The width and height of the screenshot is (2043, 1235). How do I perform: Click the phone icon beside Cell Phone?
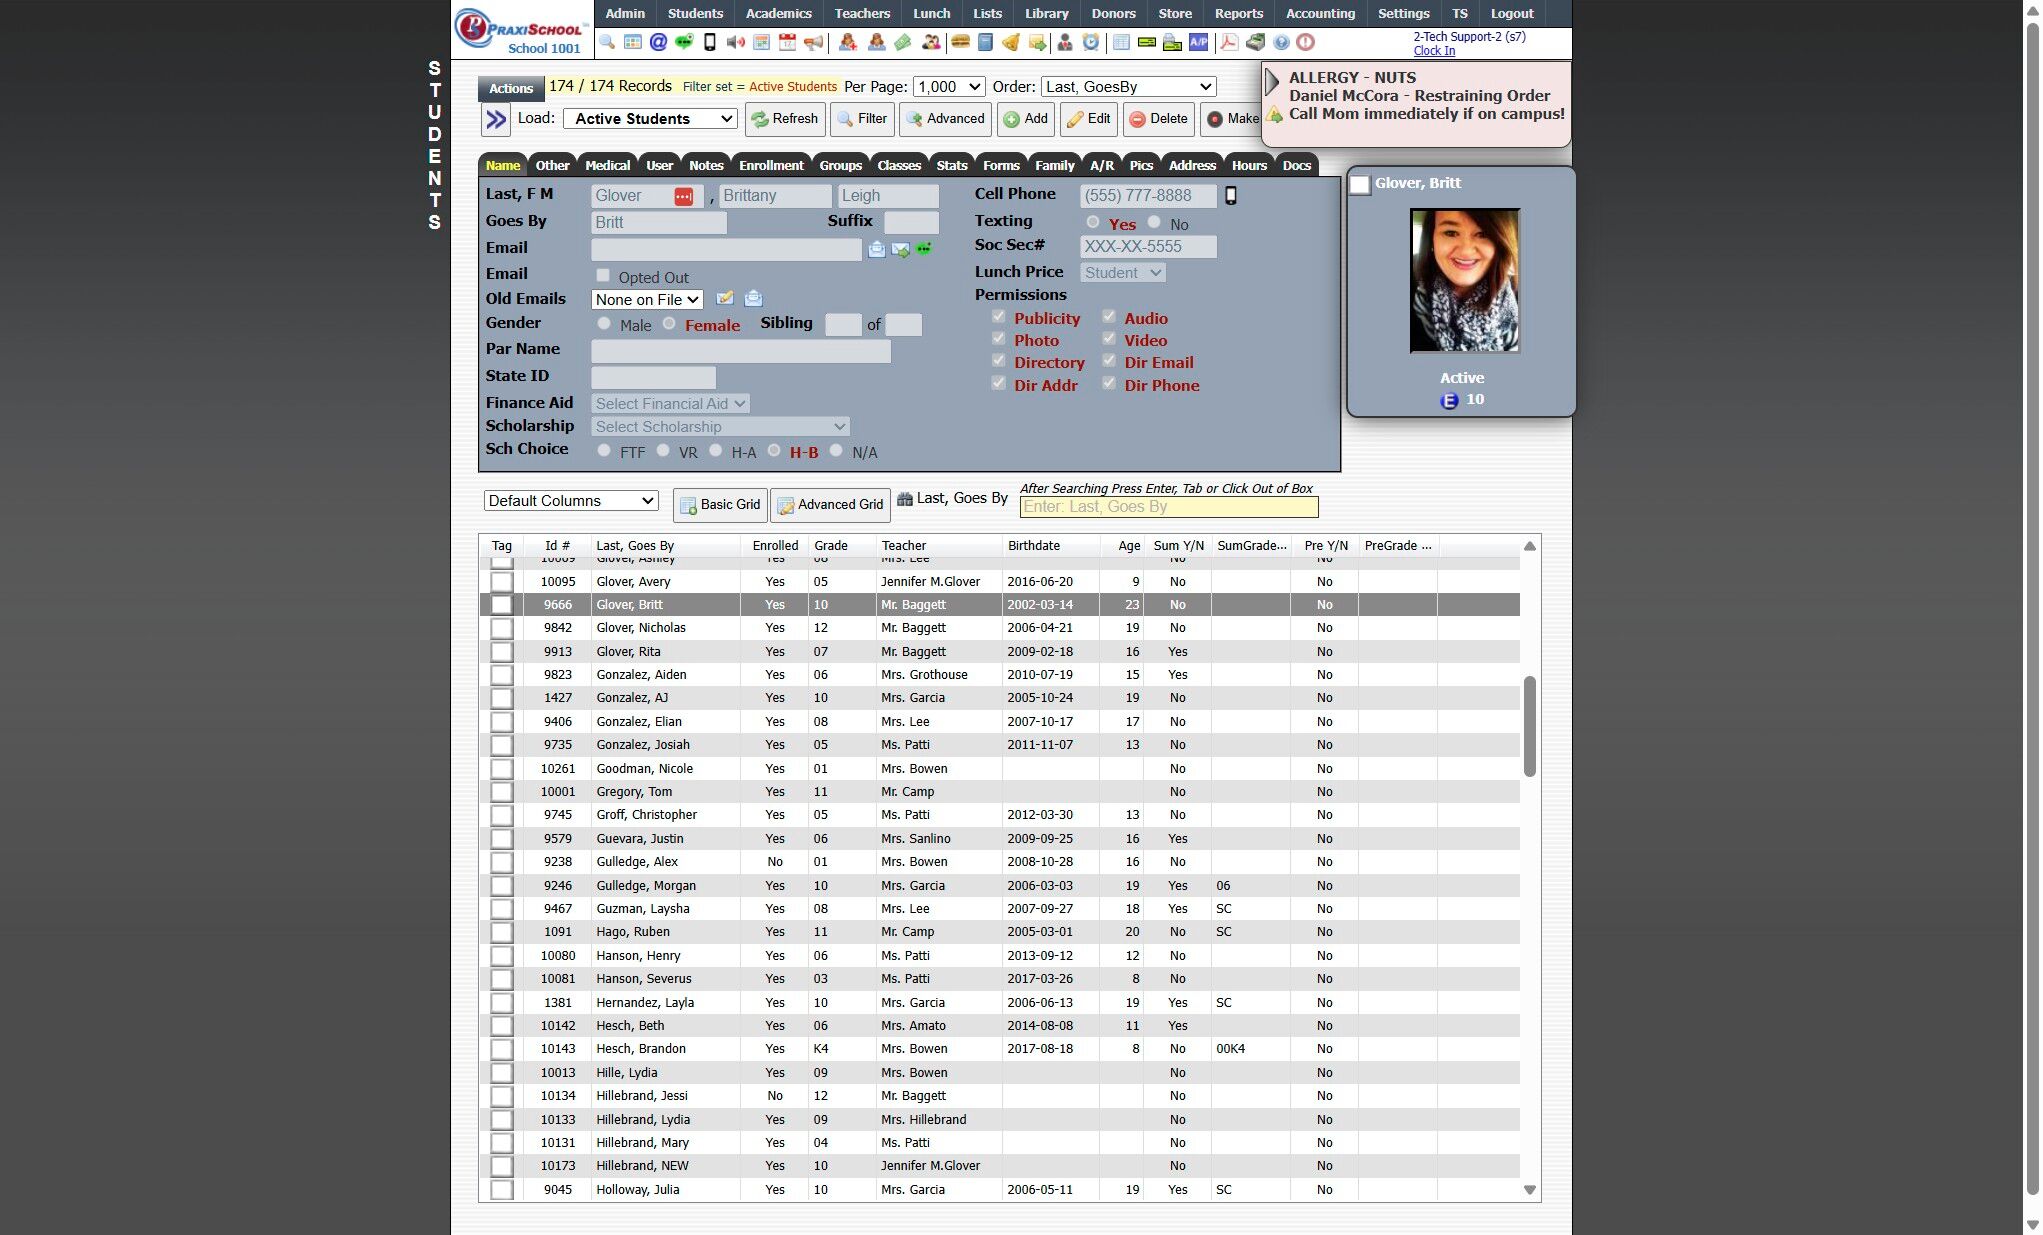(1231, 196)
